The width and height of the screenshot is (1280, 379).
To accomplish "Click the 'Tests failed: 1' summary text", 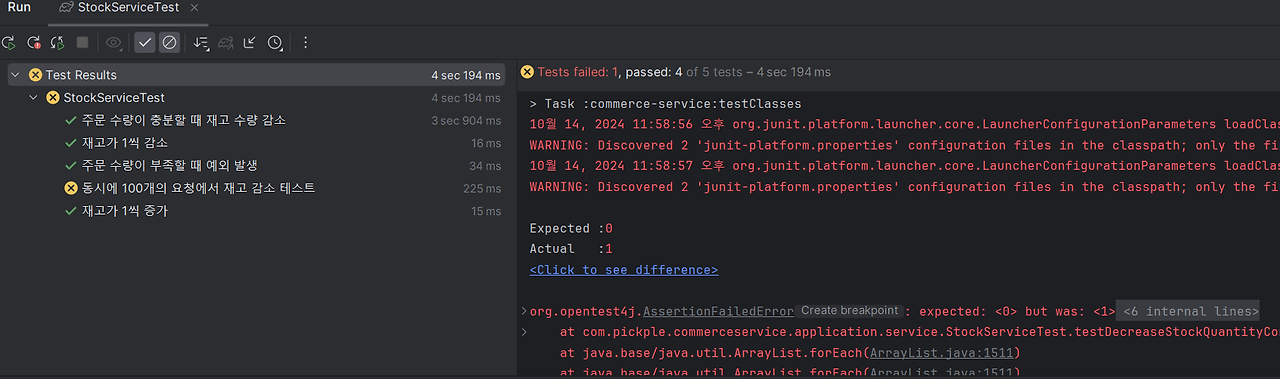I will click(579, 72).
